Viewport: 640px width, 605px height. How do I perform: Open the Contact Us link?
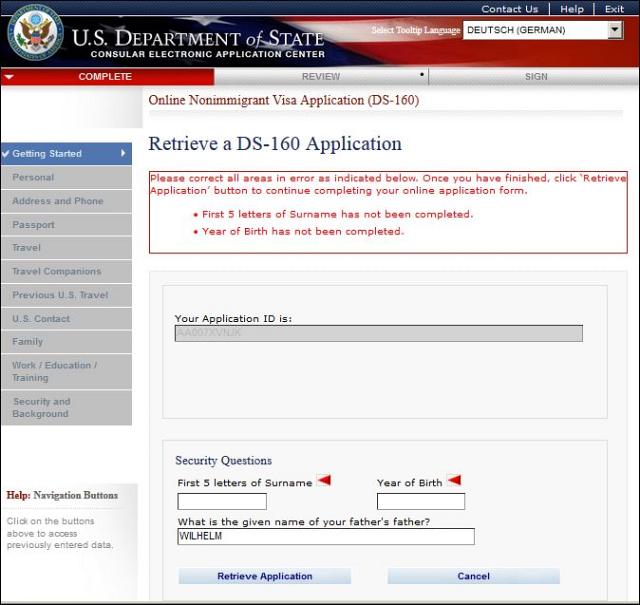coord(509,9)
